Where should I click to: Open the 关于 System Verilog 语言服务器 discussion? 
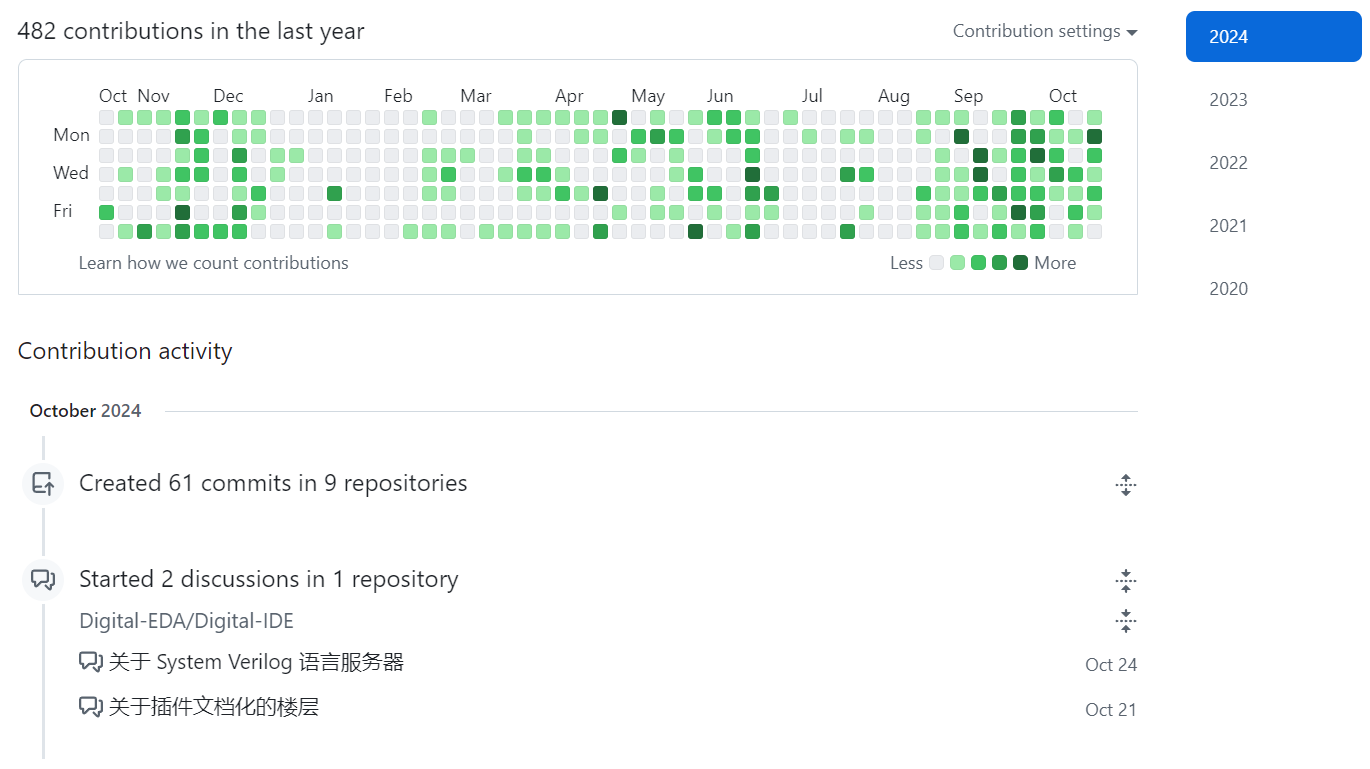click(x=256, y=662)
